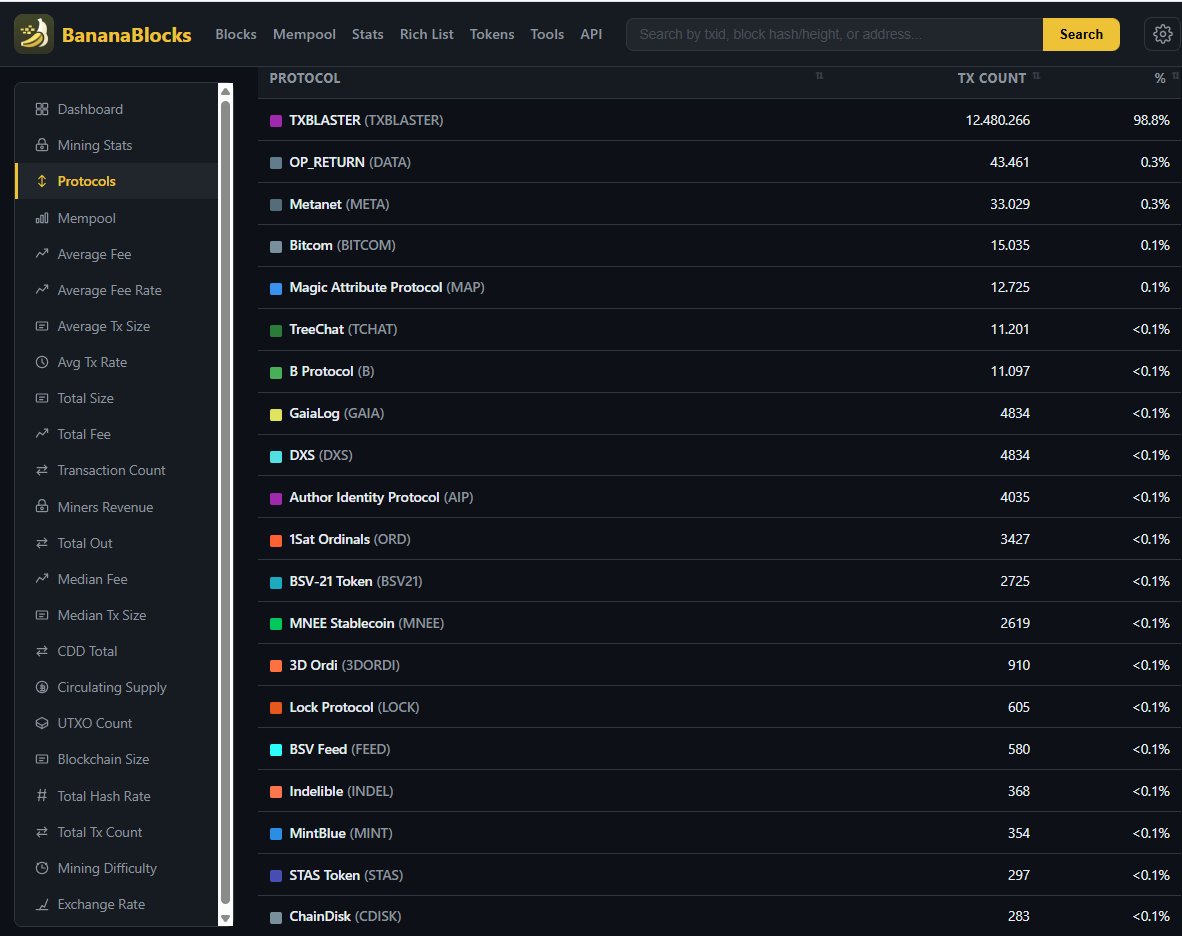Open the Dashboard sidebar link

tap(90, 109)
